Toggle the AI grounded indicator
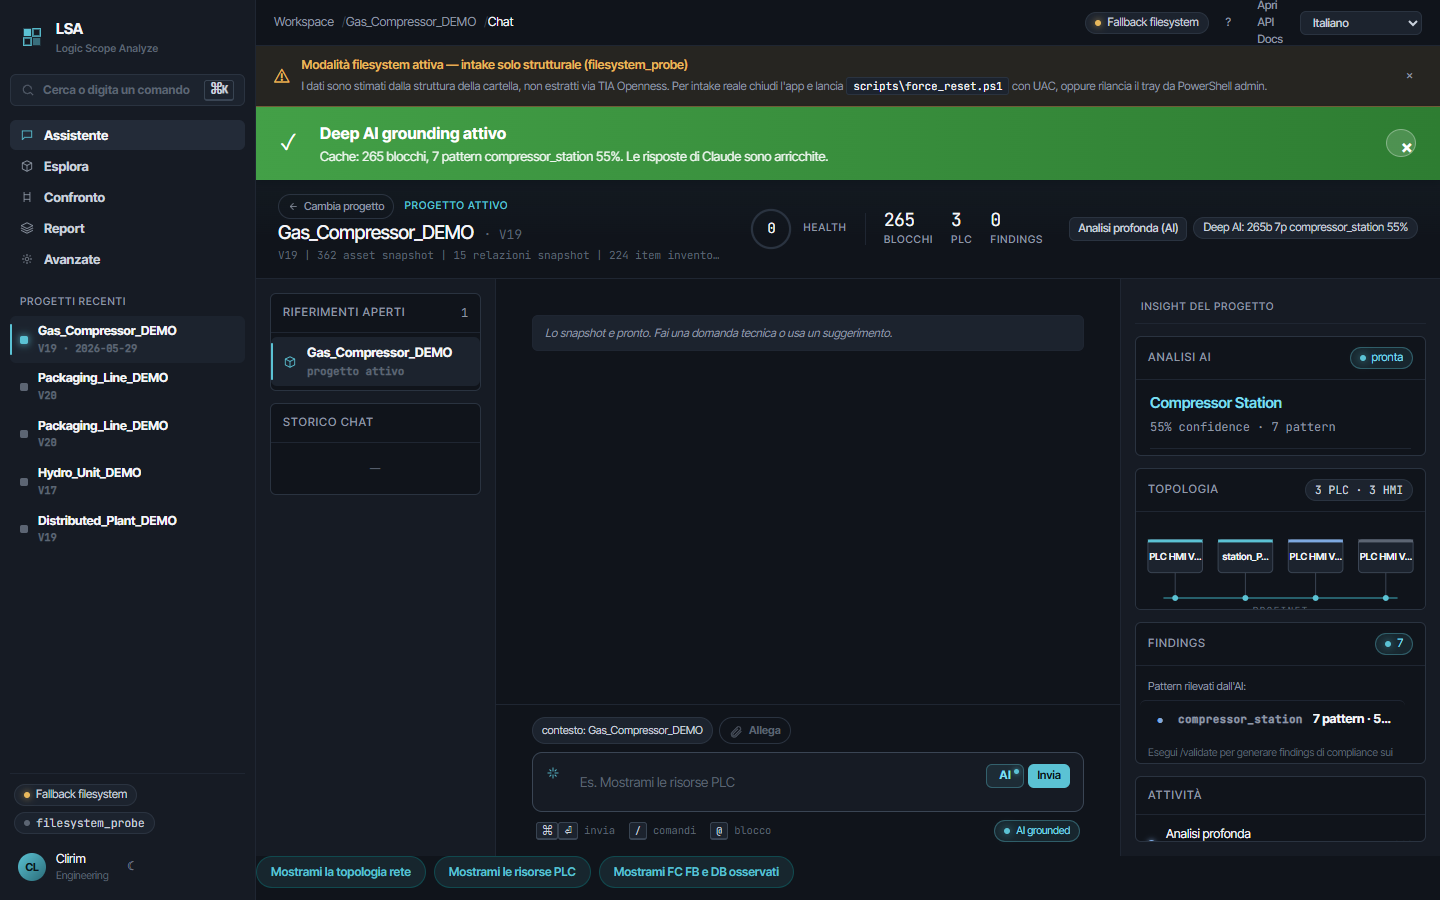 pos(1037,831)
